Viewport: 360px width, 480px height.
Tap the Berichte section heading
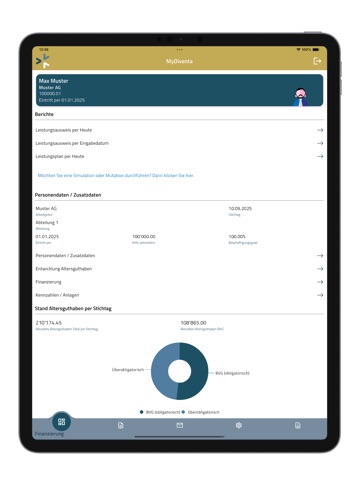click(x=44, y=114)
